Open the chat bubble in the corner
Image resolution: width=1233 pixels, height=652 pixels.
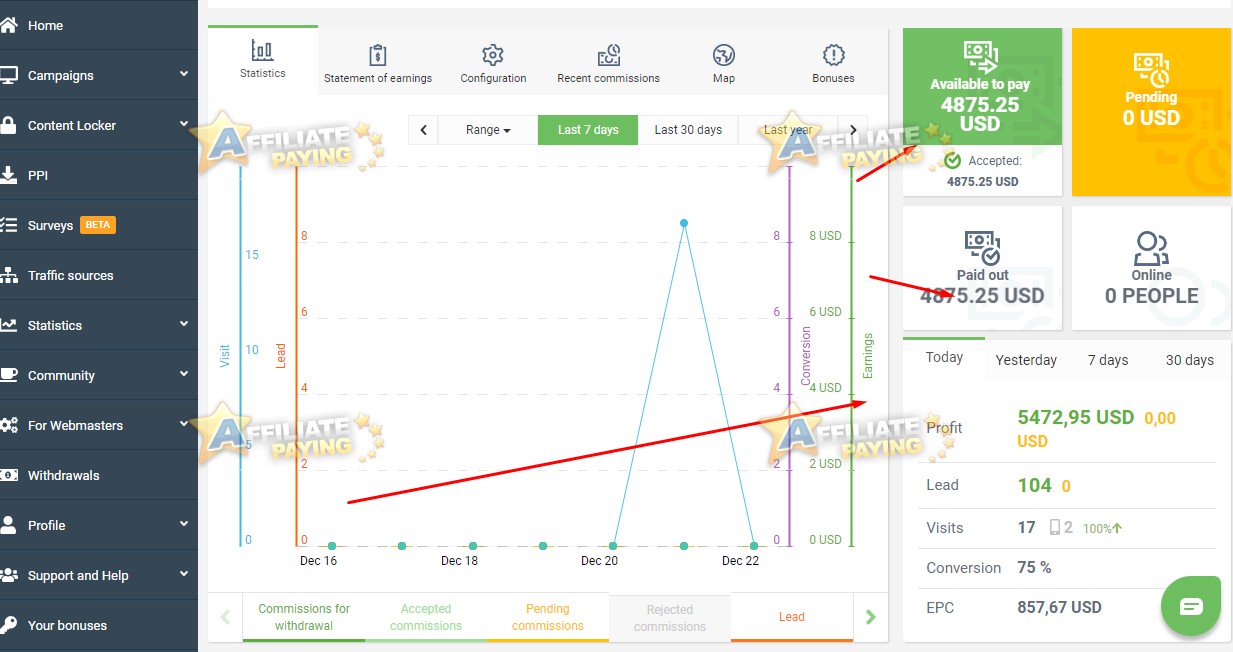click(1190, 605)
